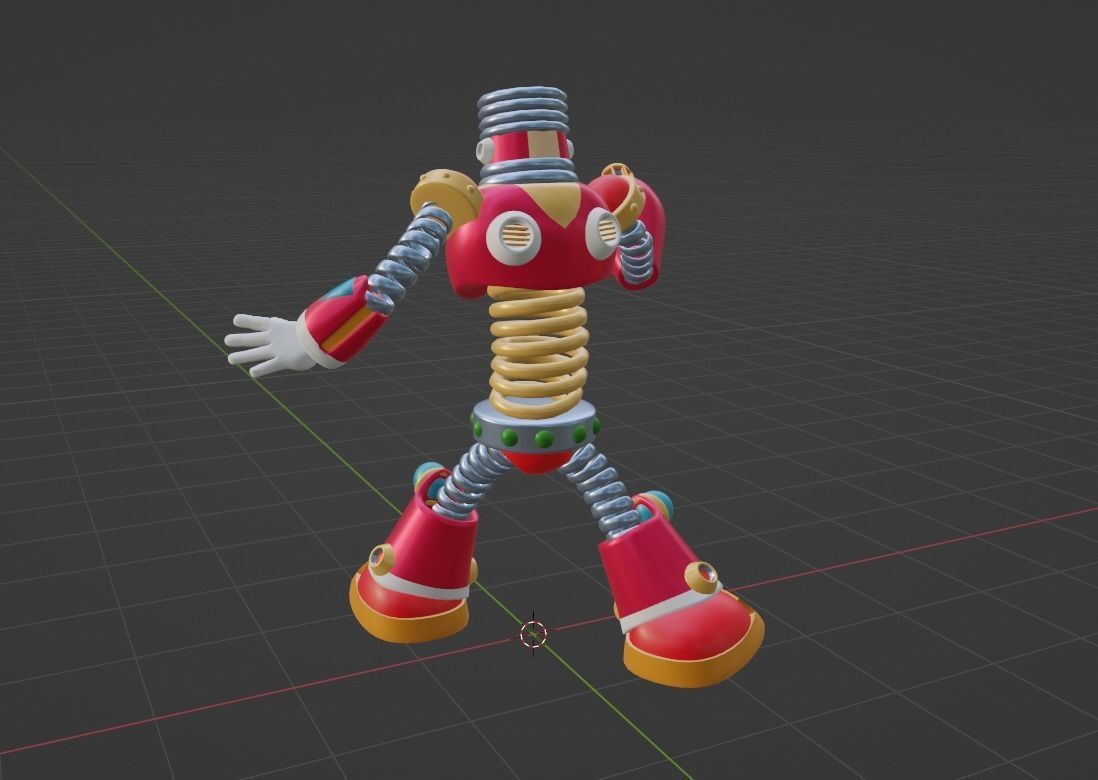Select the grey spring on top of head

tap(522, 111)
